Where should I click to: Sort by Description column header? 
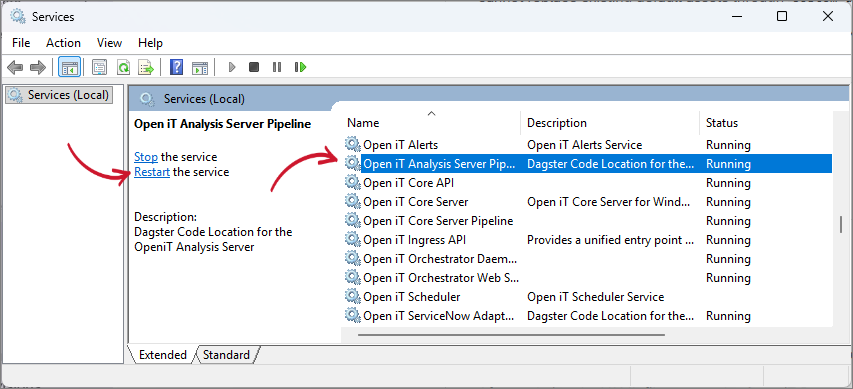pyautogui.click(x=610, y=123)
